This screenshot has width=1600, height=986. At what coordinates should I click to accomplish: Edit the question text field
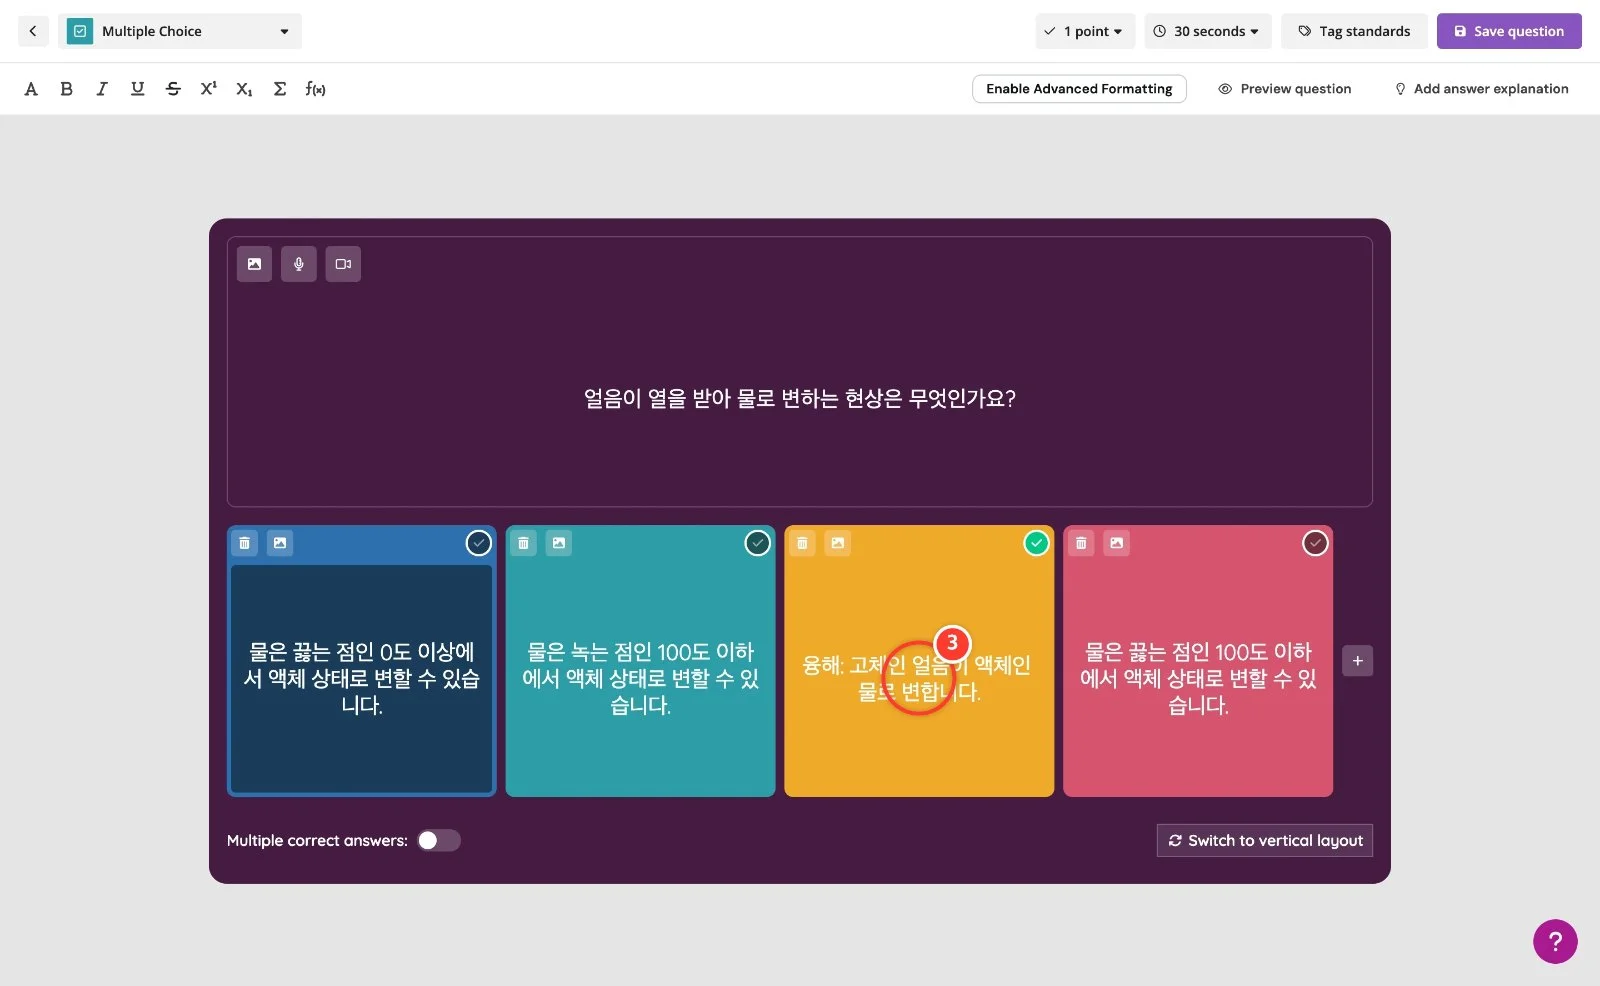click(800, 399)
